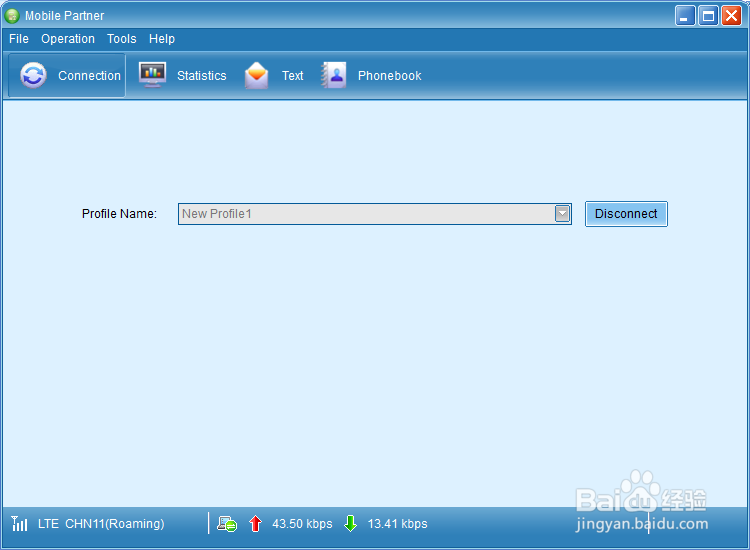Image resolution: width=750 pixels, height=550 pixels.
Task: Go to the Phonebook tab
Action: pos(372,76)
